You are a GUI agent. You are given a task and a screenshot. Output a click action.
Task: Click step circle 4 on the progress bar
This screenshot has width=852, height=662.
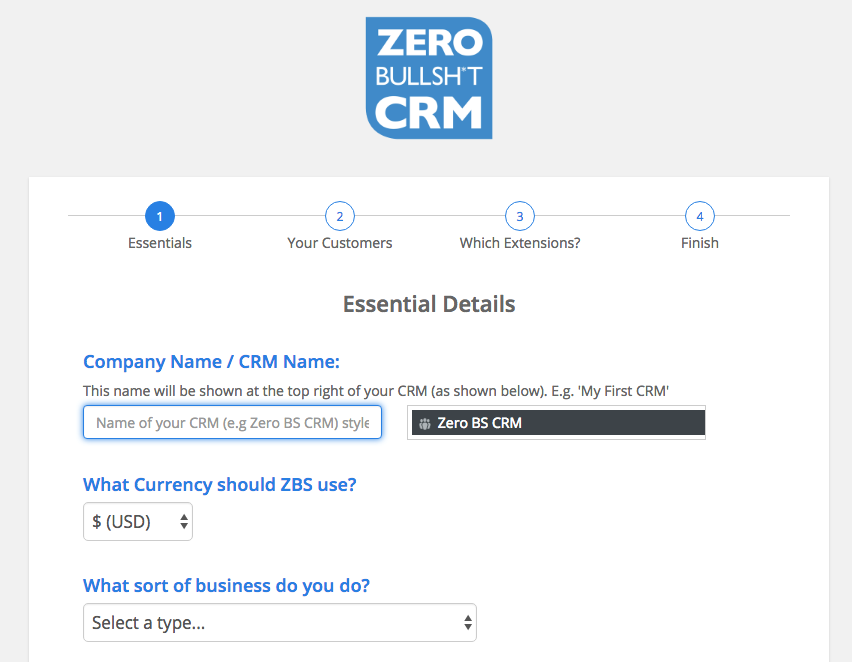tap(700, 216)
